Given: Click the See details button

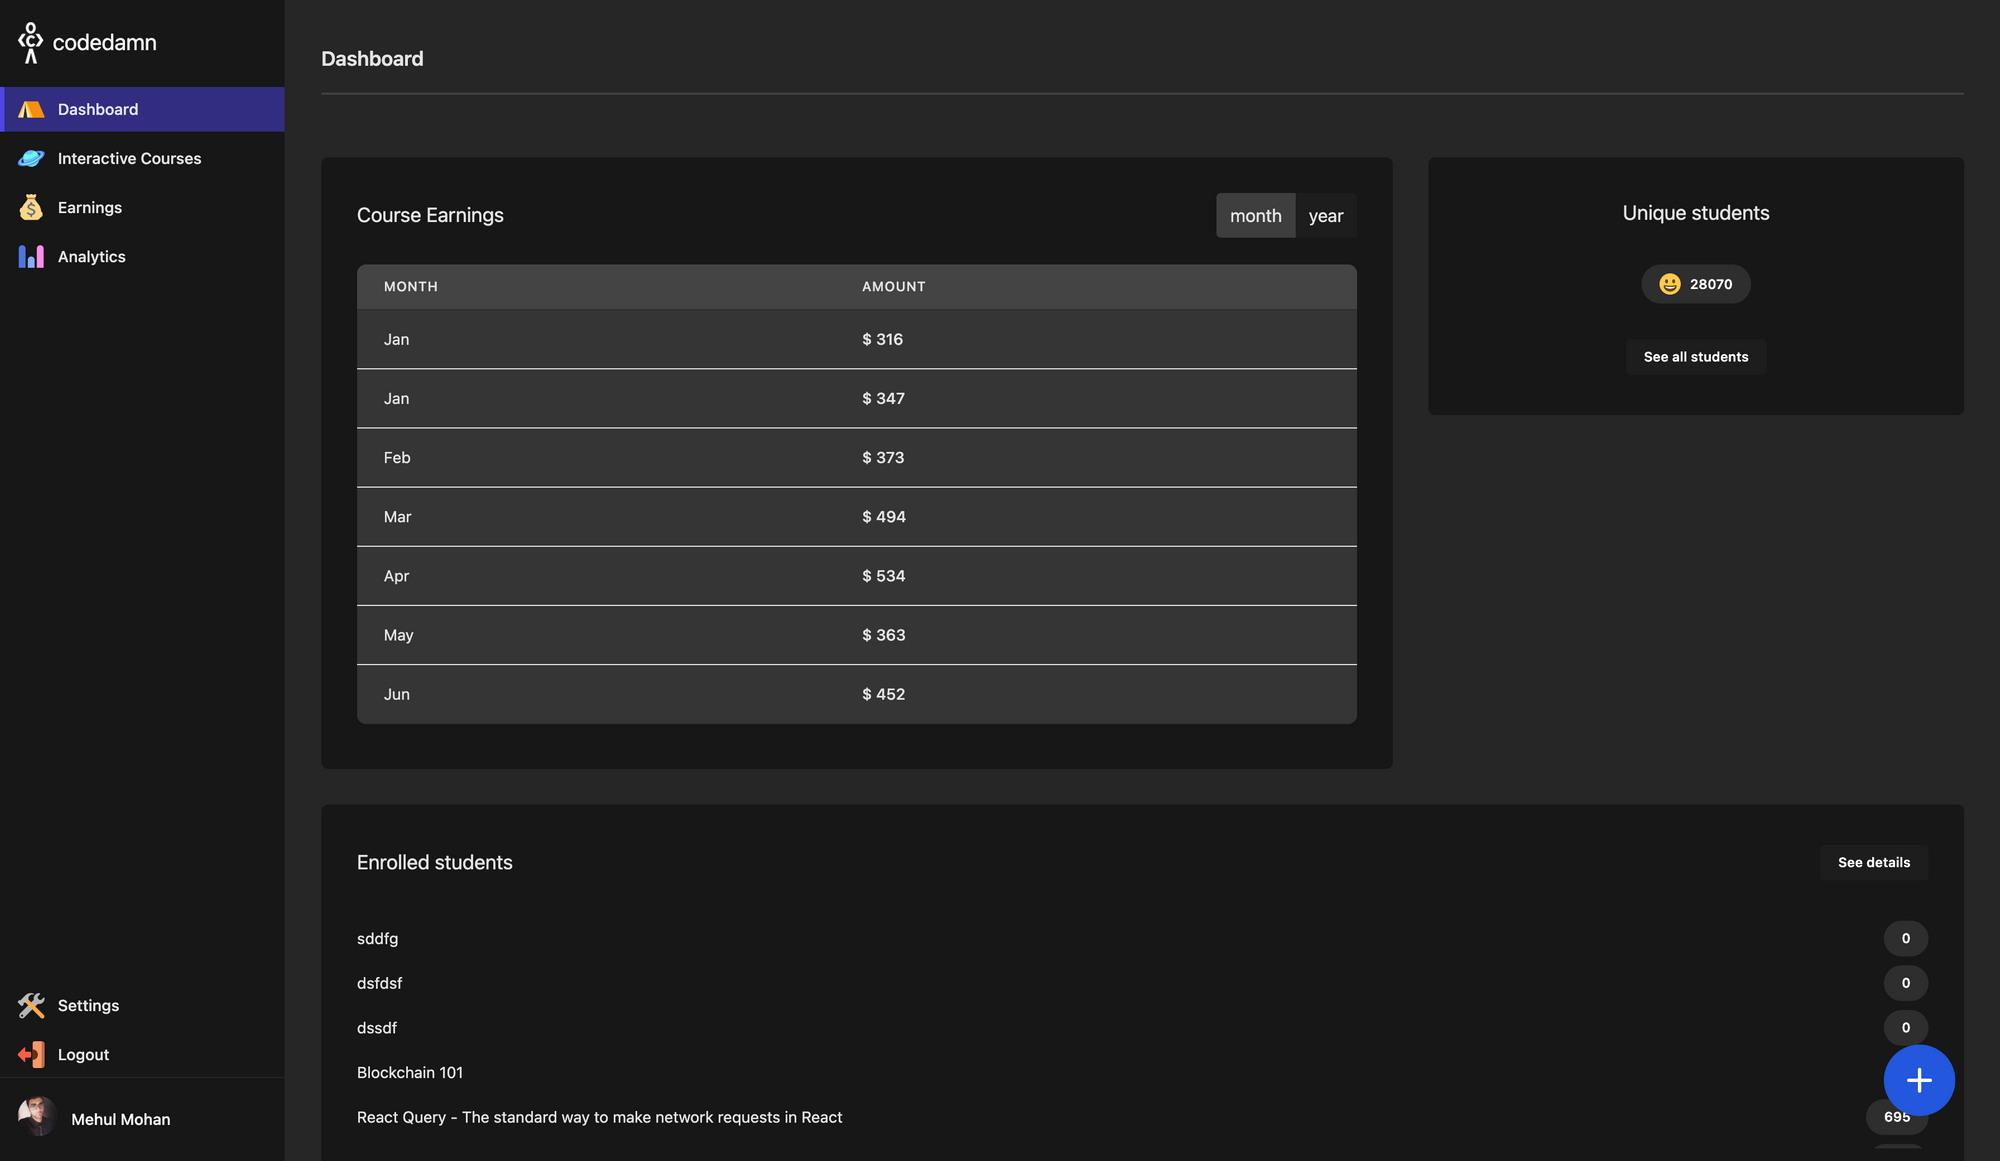Looking at the screenshot, I should click(x=1873, y=862).
